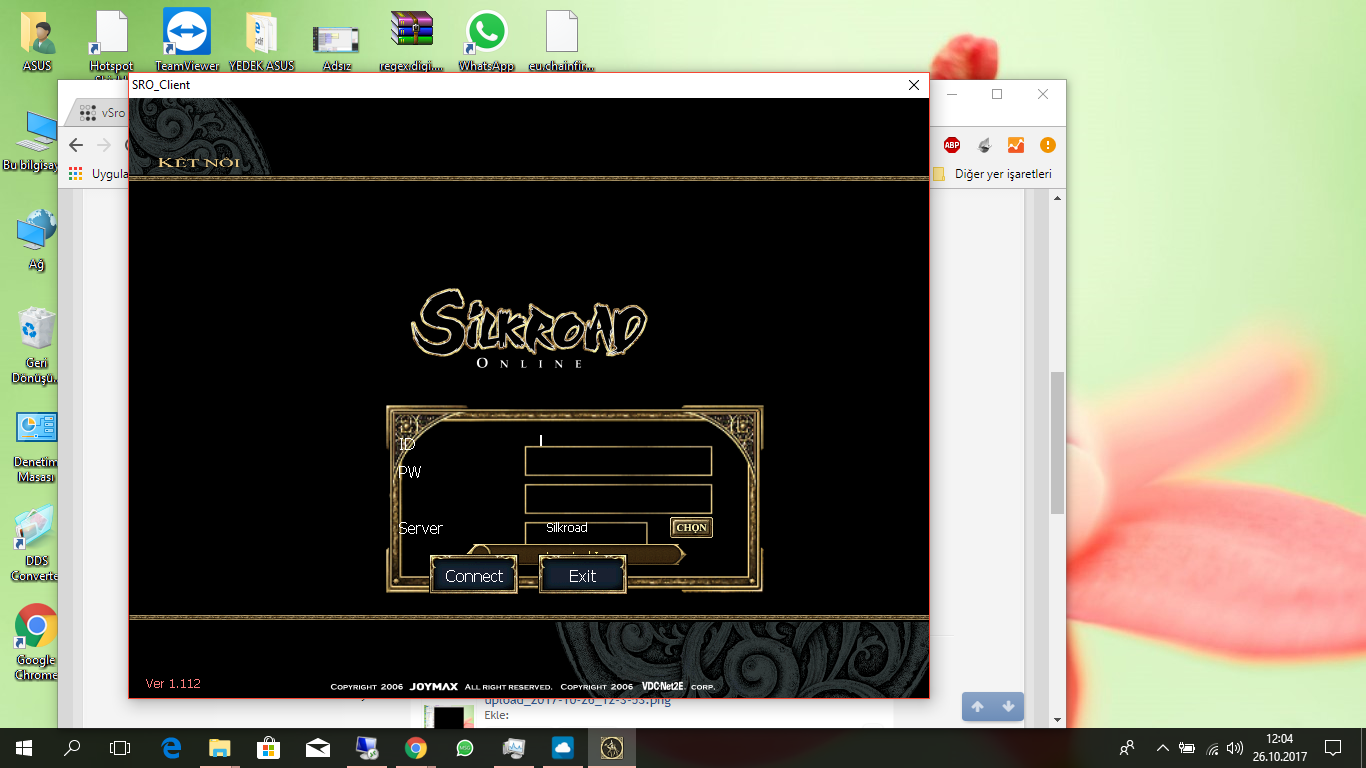The image size is (1366, 768).
Task: Click Chrome back navigation arrow
Action: [76, 145]
